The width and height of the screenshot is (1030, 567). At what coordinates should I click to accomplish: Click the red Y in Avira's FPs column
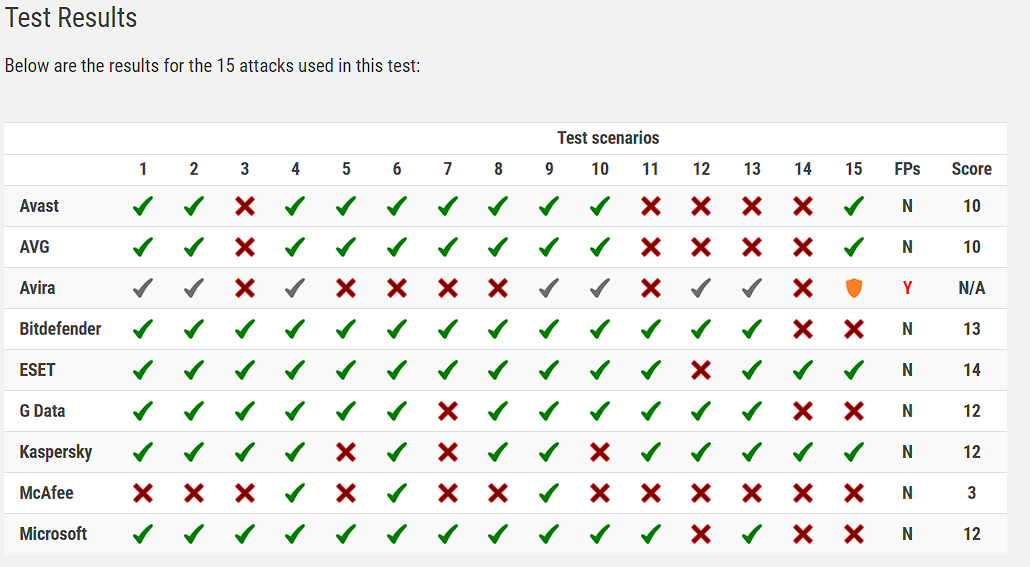click(x=907, y=288)
